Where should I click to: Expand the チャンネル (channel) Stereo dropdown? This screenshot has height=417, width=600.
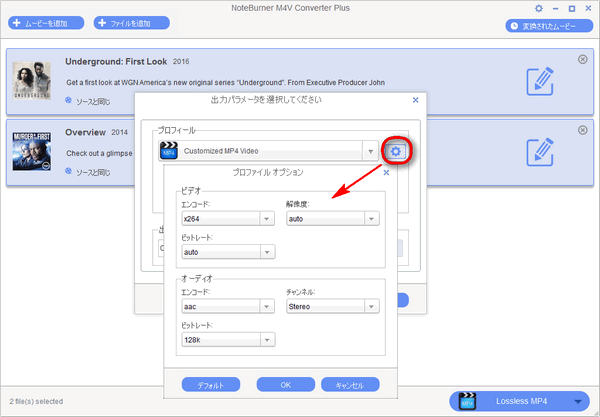point(371,306)
